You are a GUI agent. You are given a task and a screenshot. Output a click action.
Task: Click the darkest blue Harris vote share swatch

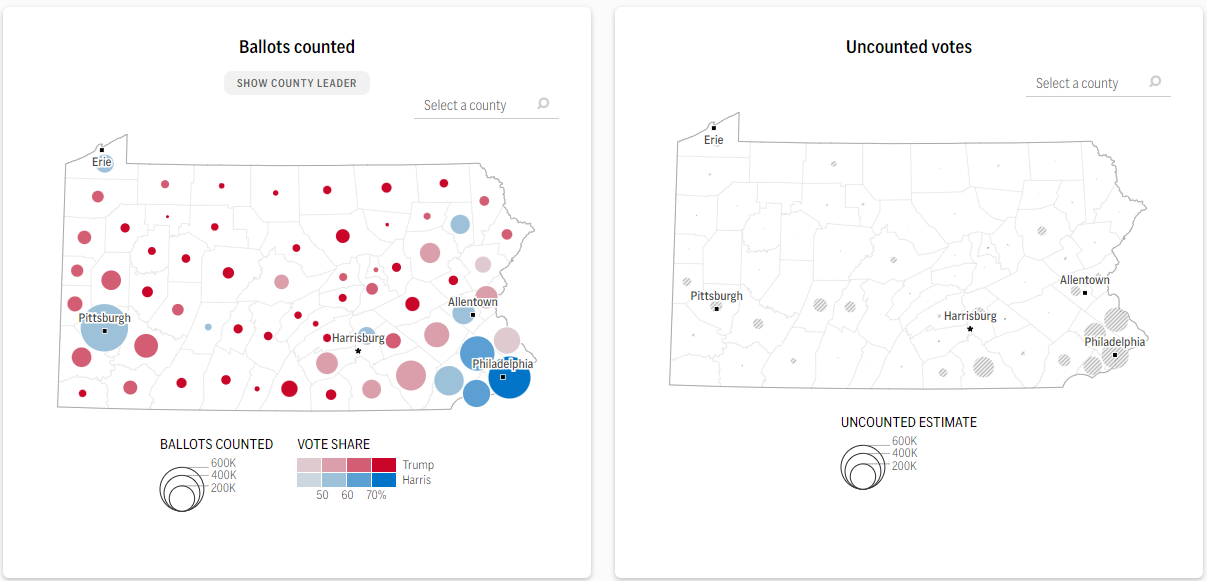pyautogui.click(x=384, y=480)
